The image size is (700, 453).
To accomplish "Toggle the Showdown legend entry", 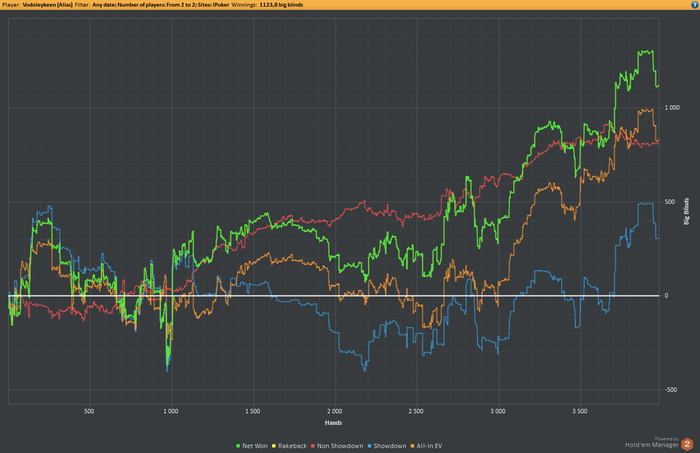I will point(387,446).
